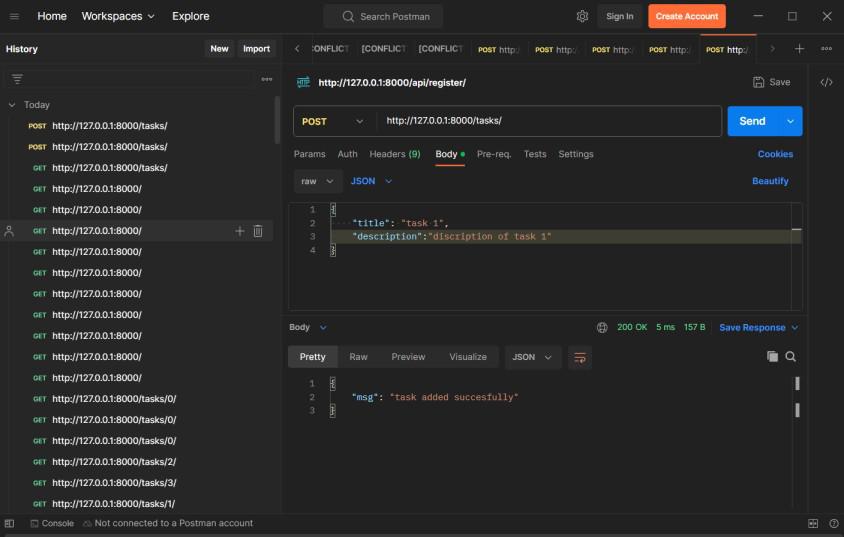Copy response using the copy icon
The image size is (844, 537).
point(772,356)
